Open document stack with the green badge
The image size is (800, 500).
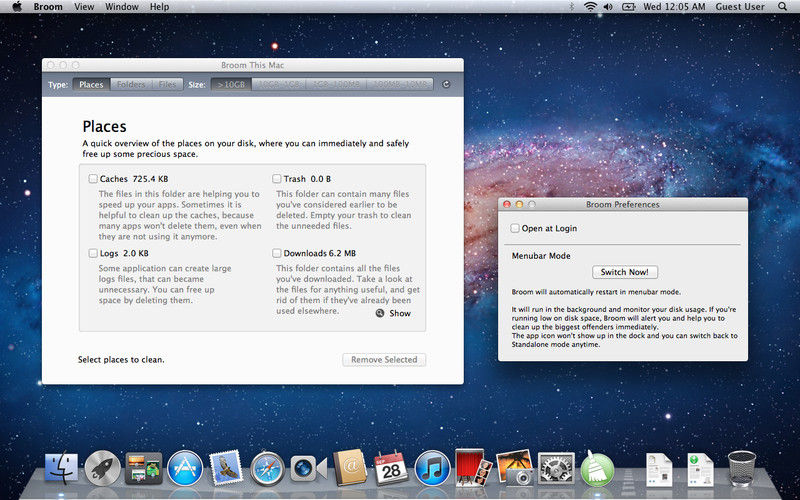tap(700, 469)
